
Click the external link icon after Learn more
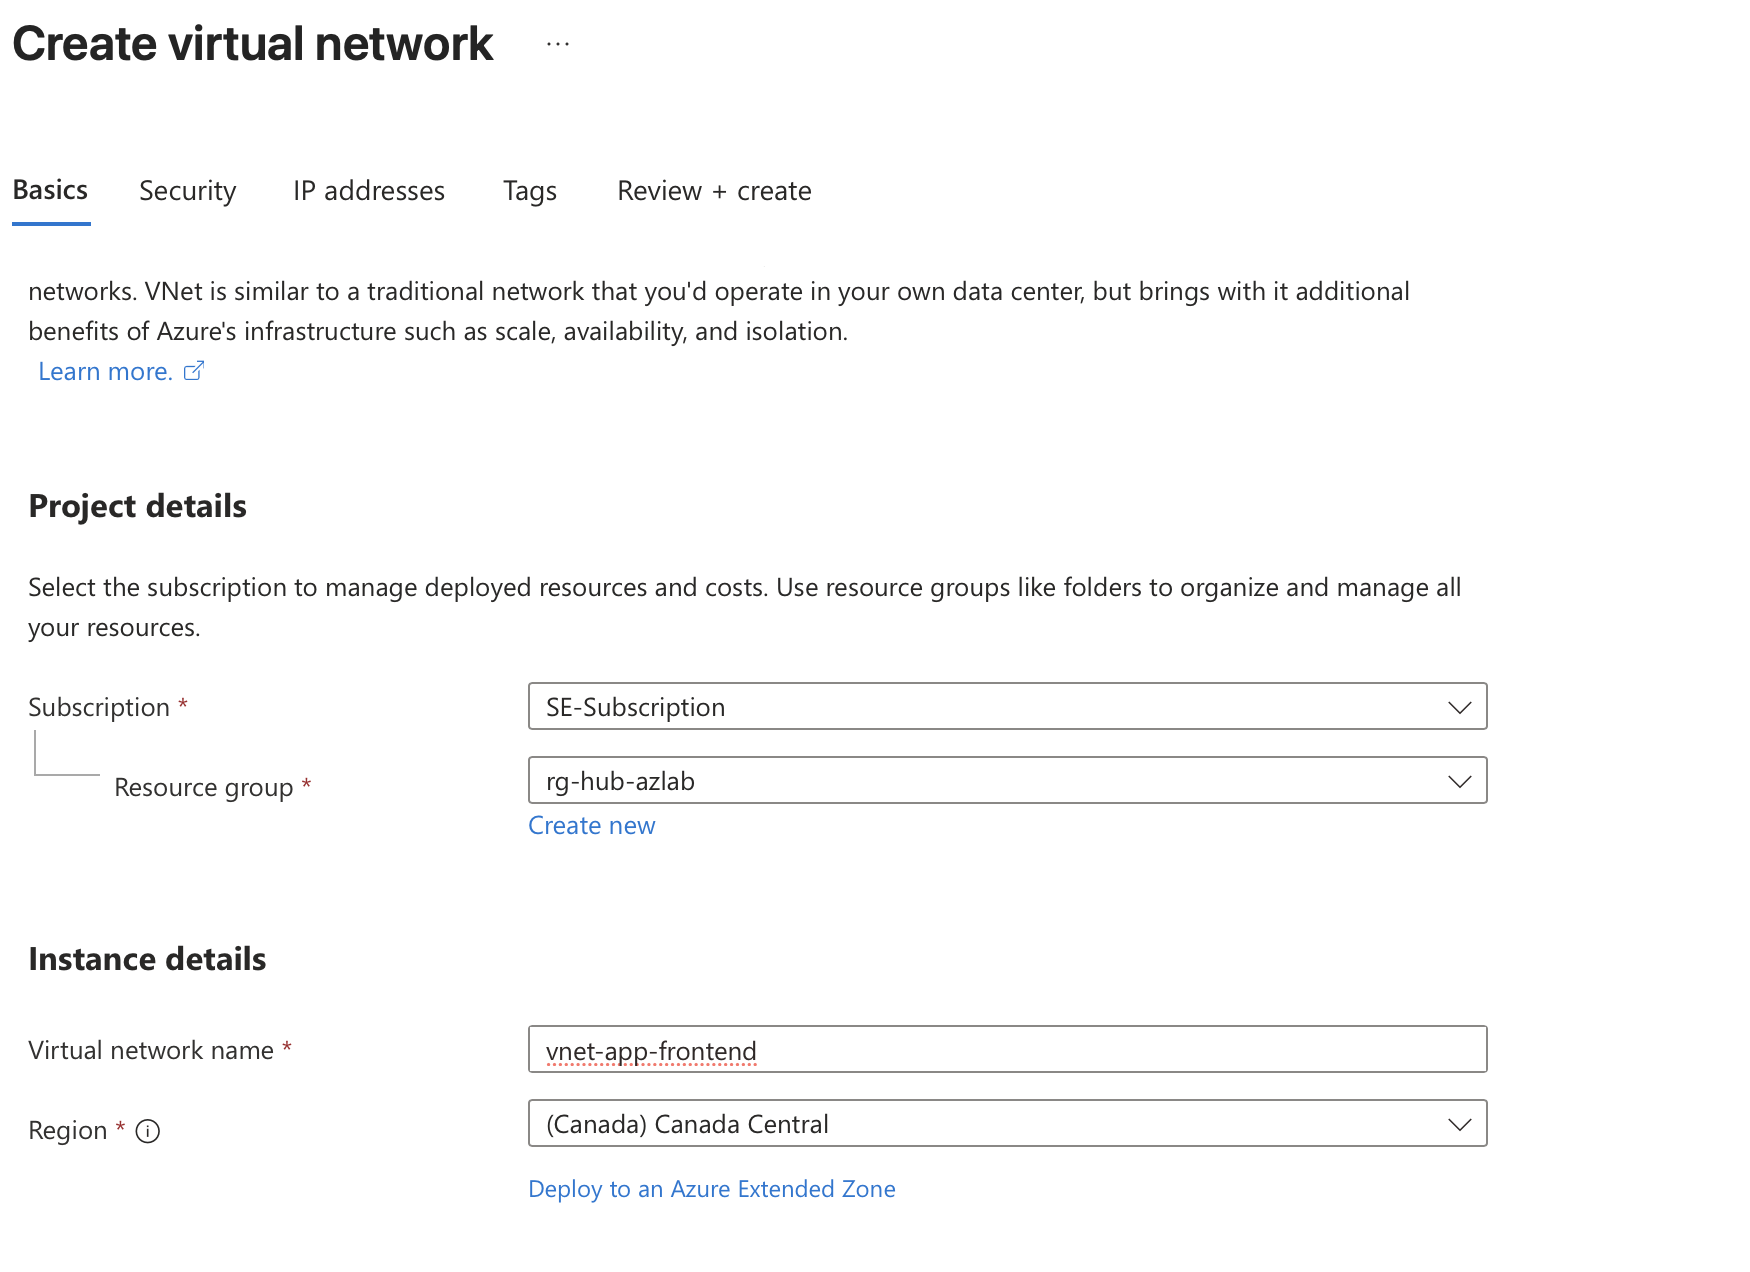pyautogui.click(x=194, y=371)
